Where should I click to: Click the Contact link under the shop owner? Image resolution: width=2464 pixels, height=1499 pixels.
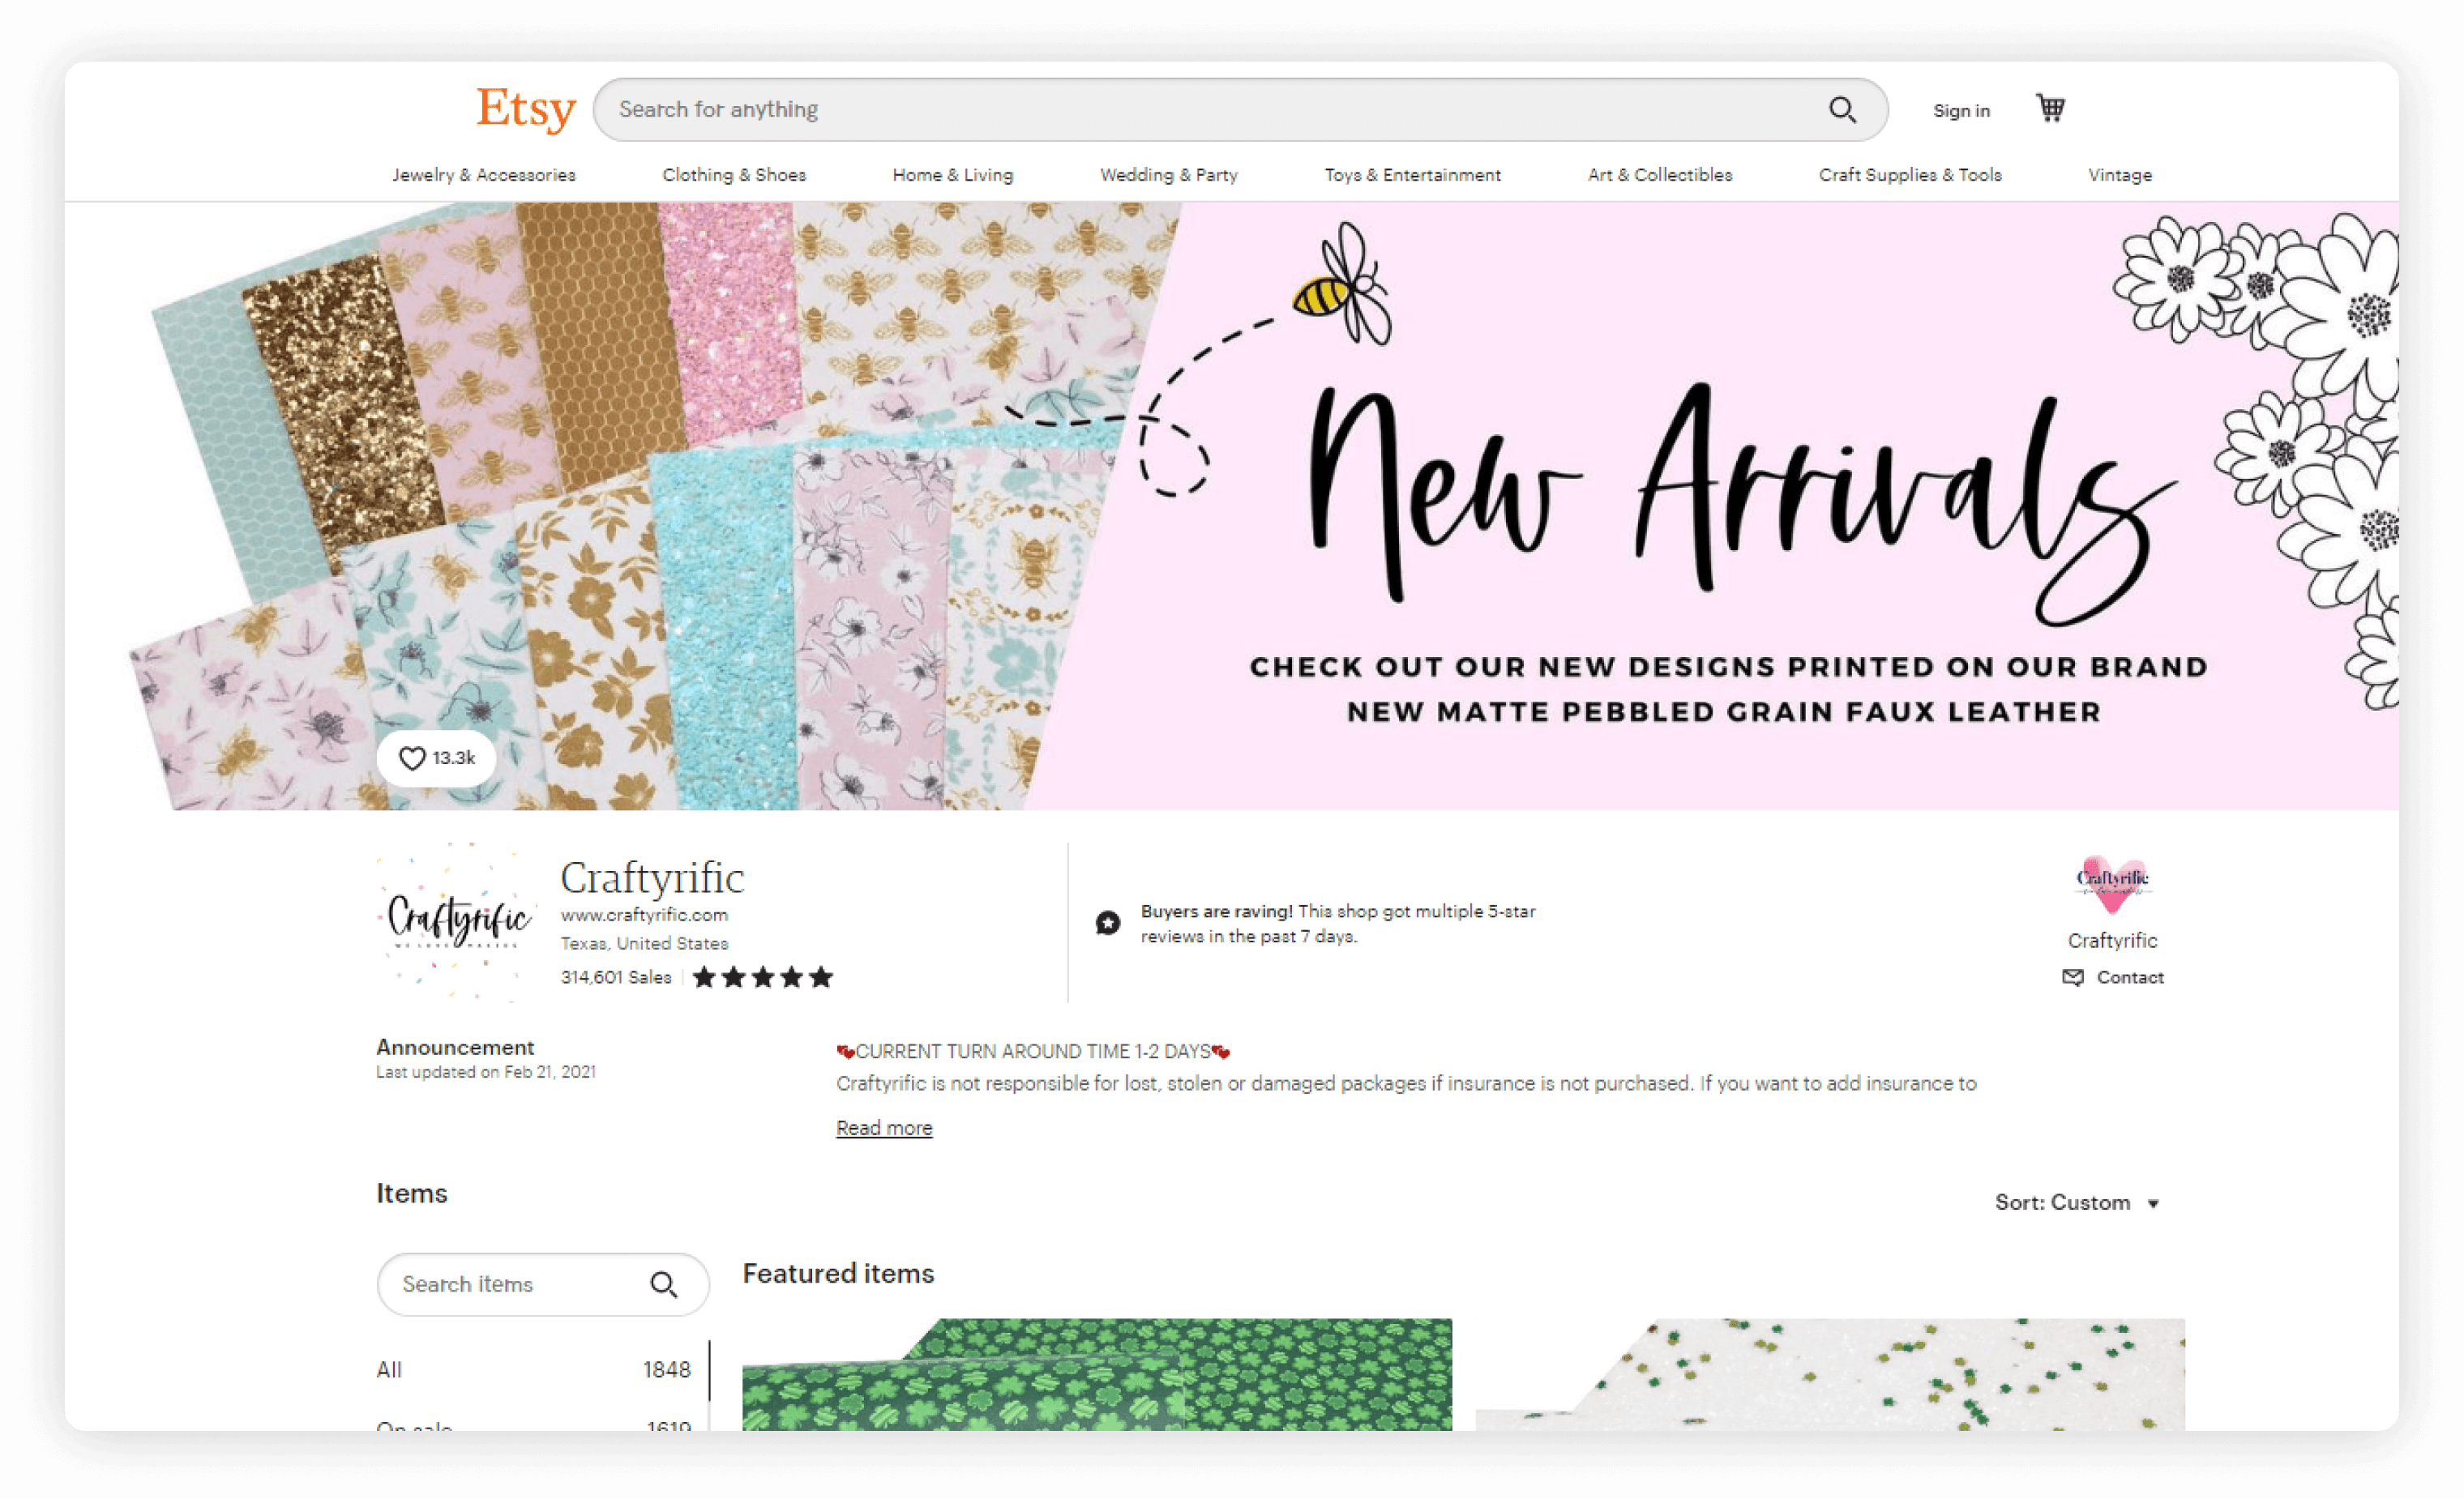(2130, 977)
